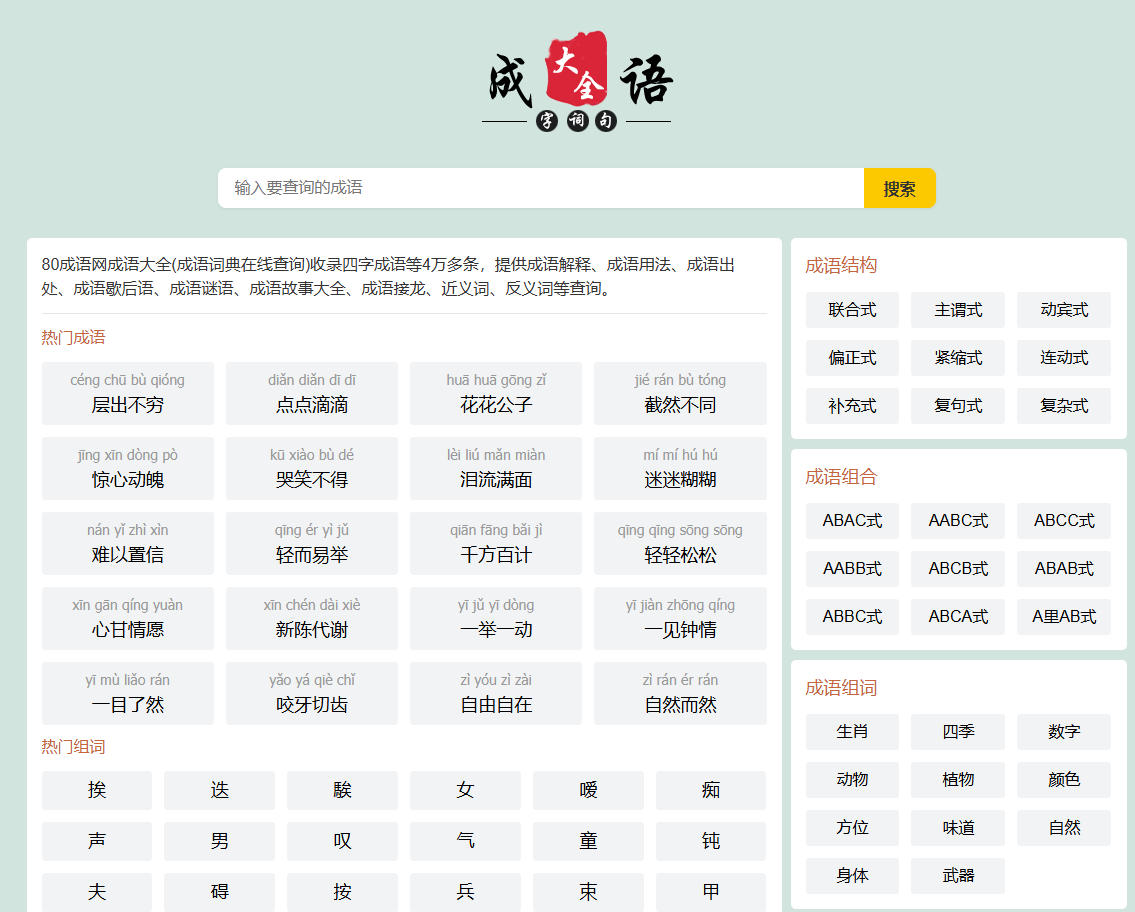Select the 复句式 structure category
This screenshot has height=912, width=1135.
click(x=958, y=405)
